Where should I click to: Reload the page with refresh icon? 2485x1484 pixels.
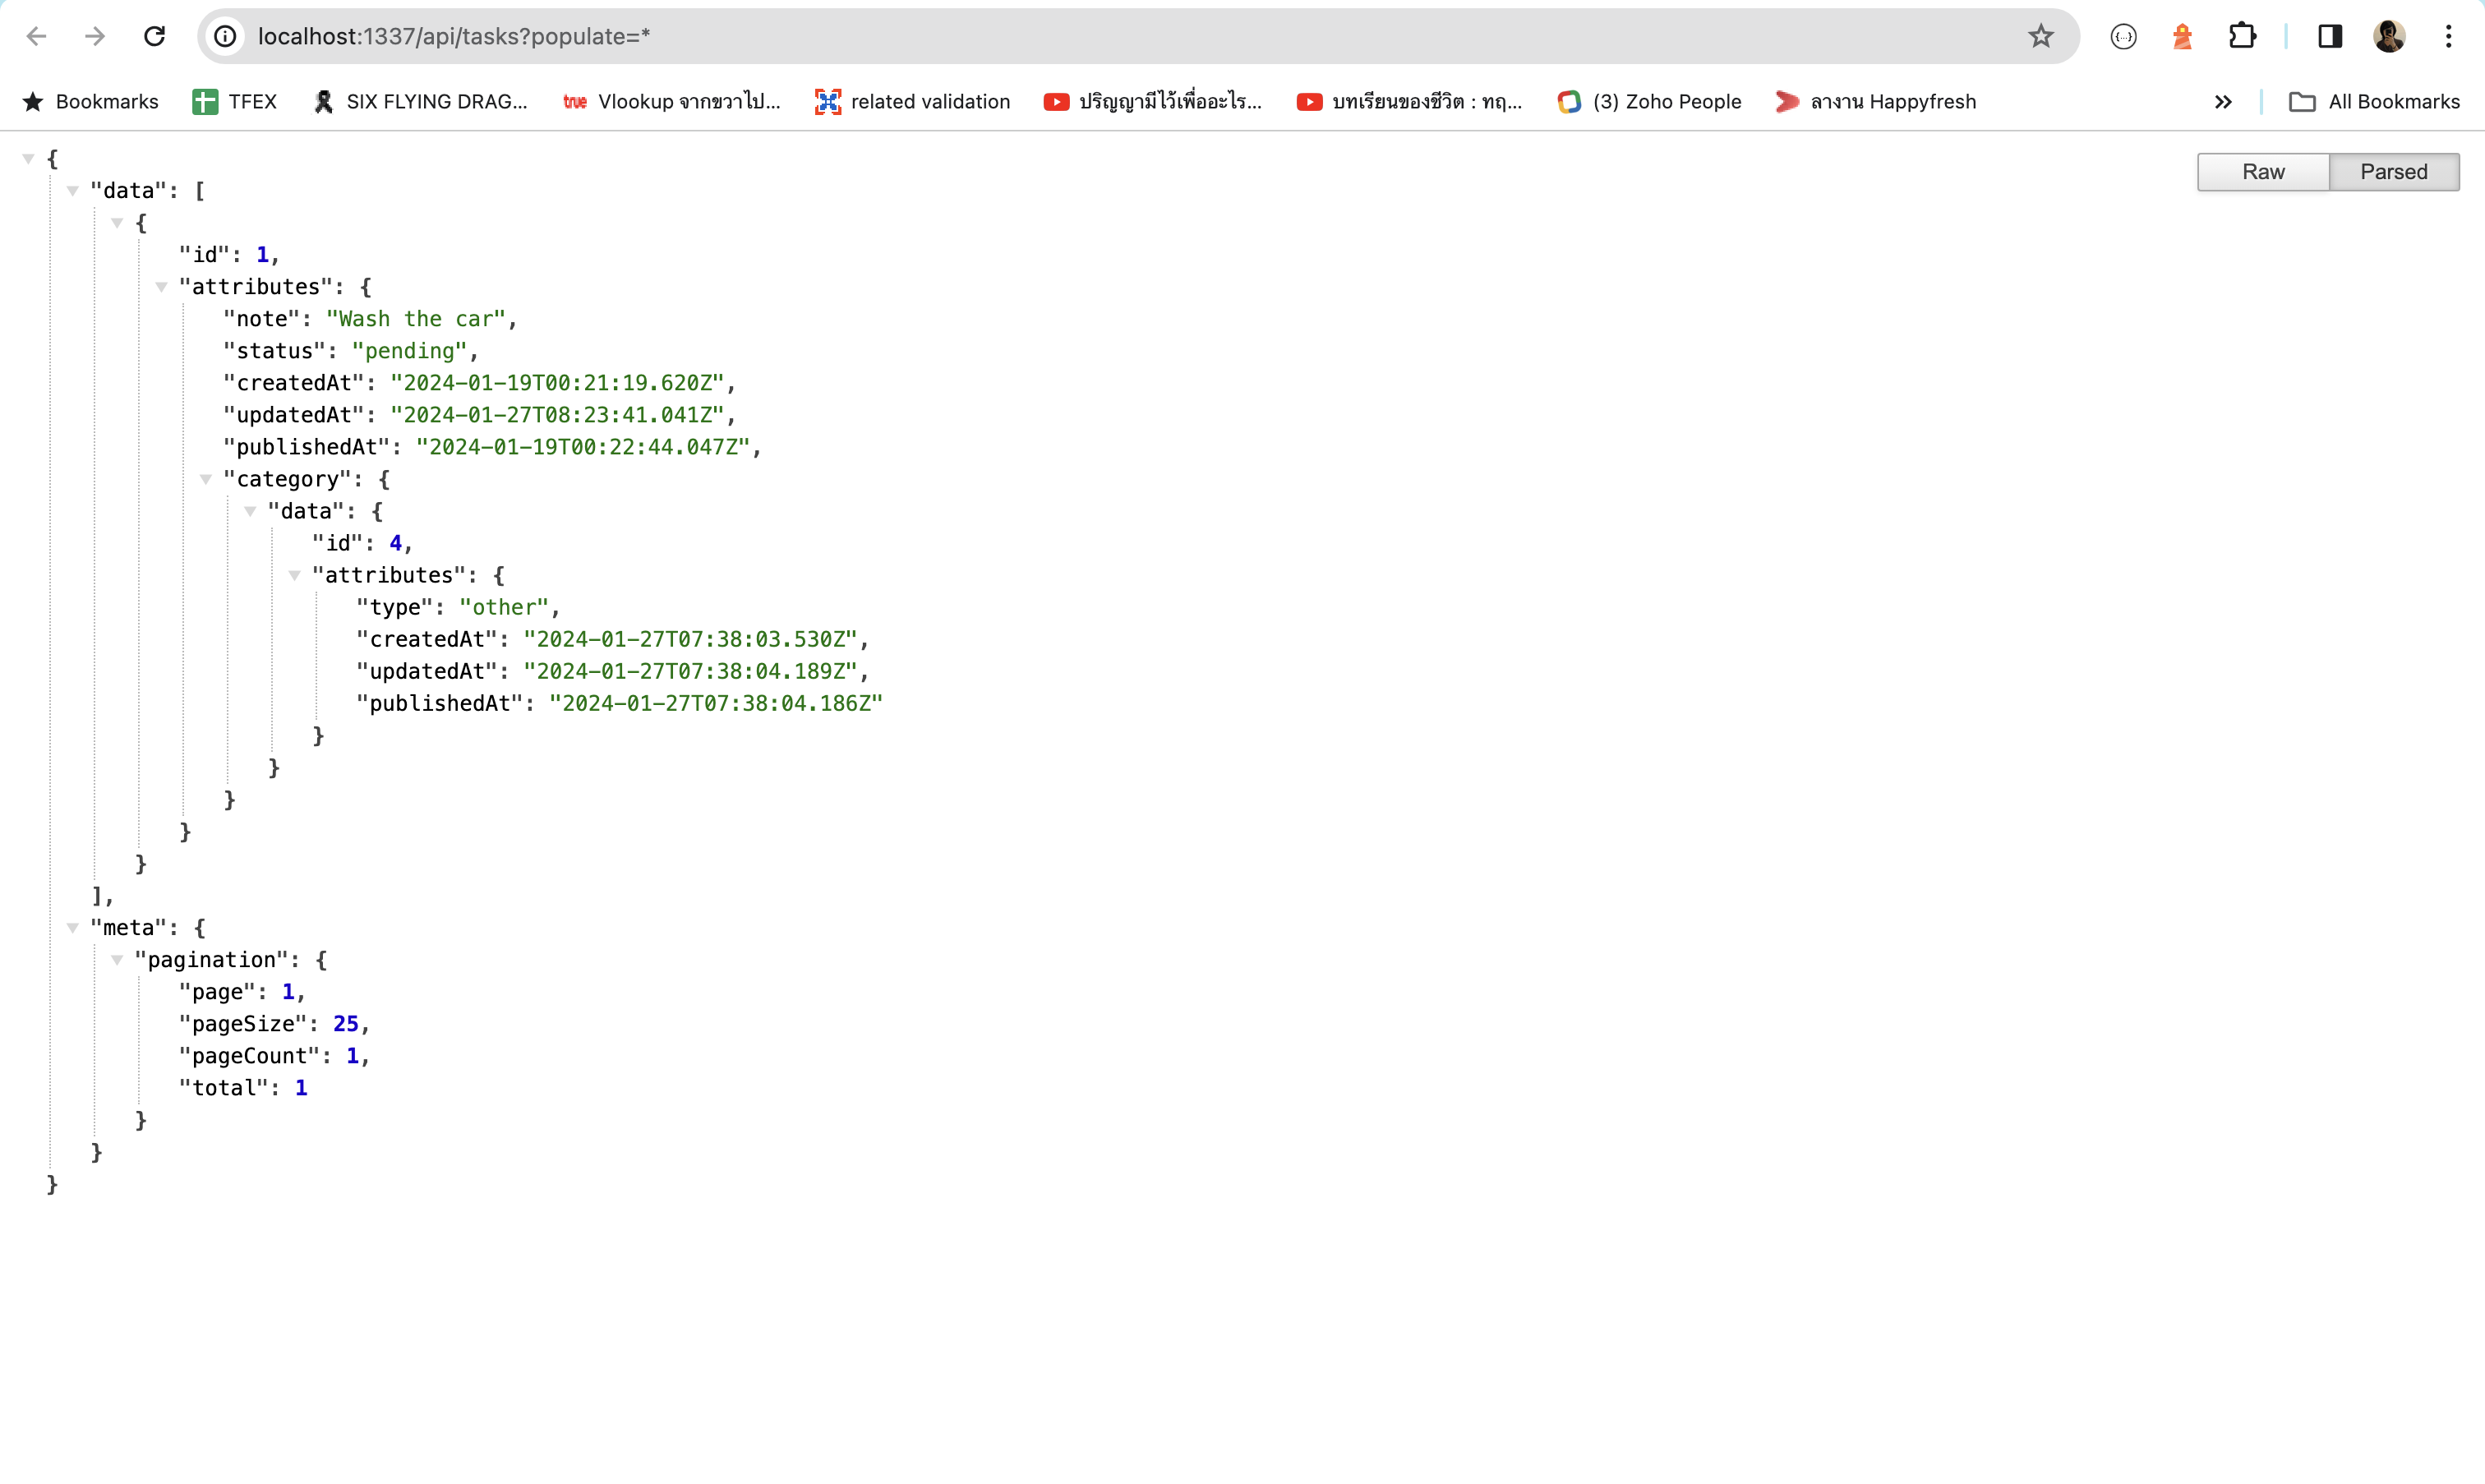(154, 37)
